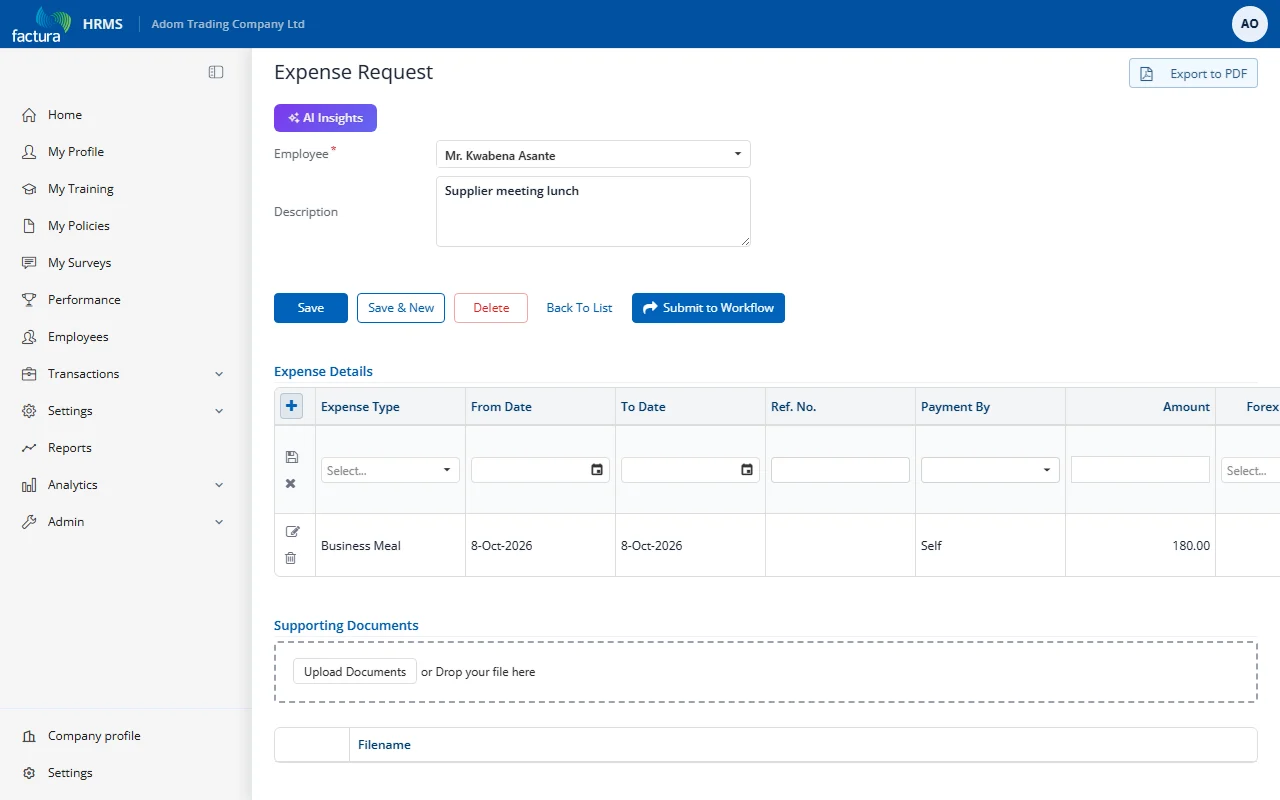The height and width of the screenshot is (800, 1280).
Task: Click the Company profile building icon
Action: [x=29, y=736]
